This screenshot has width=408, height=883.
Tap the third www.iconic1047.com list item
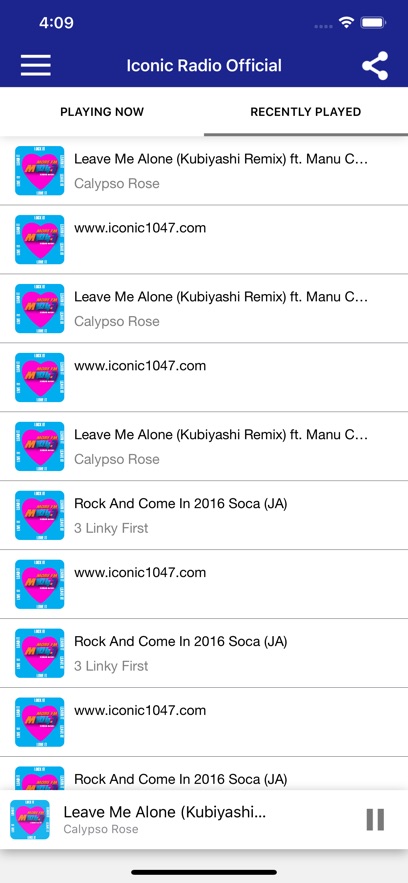click(x=204, y=585)
